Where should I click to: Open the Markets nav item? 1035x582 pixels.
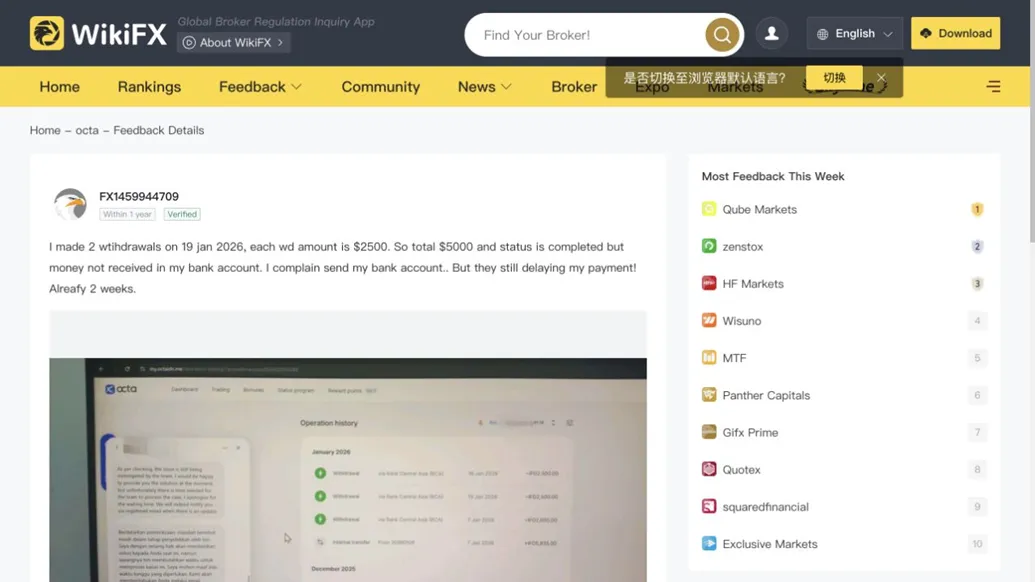pos(735,87)
